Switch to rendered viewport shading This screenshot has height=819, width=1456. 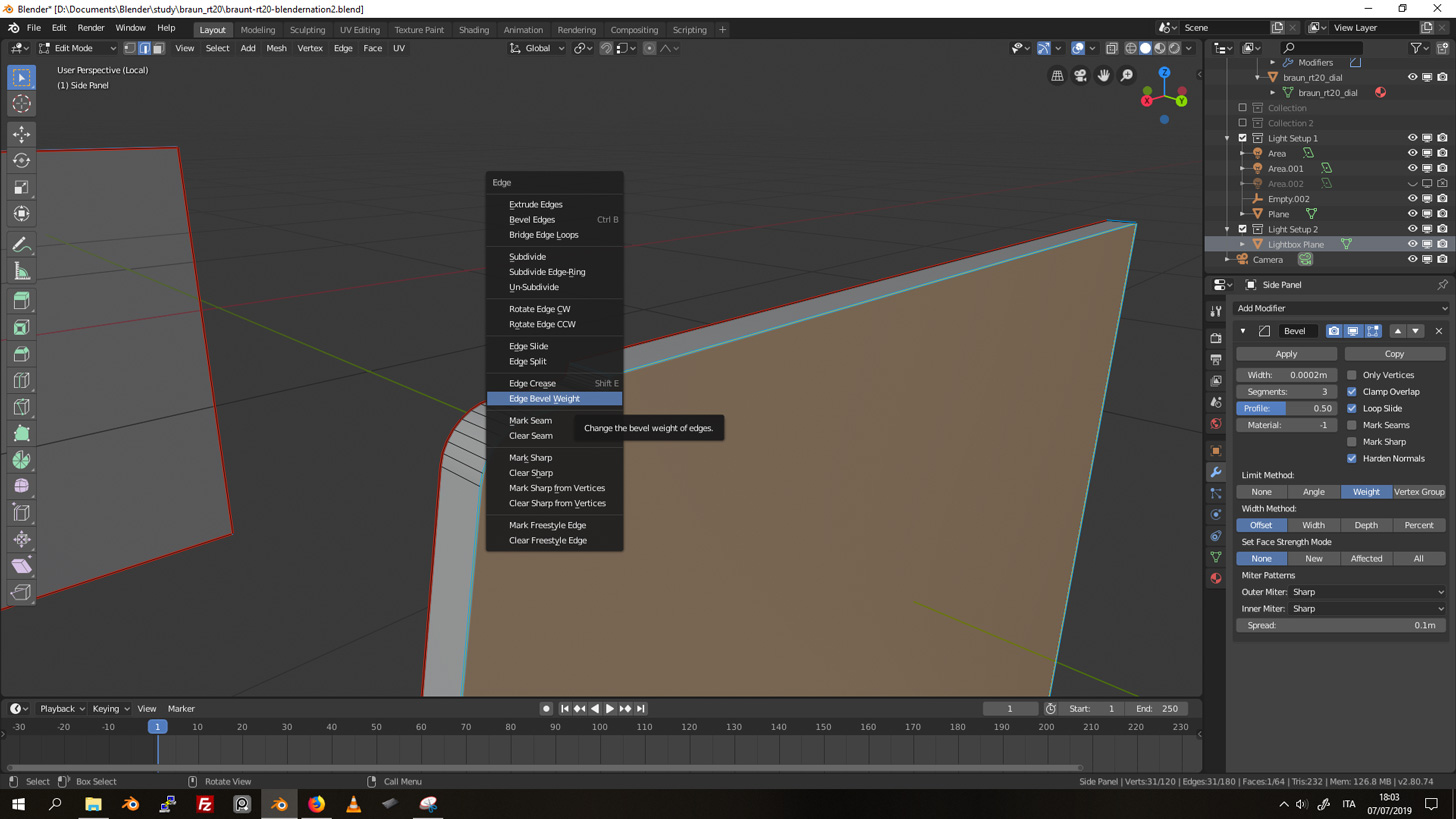(1174, 48)
